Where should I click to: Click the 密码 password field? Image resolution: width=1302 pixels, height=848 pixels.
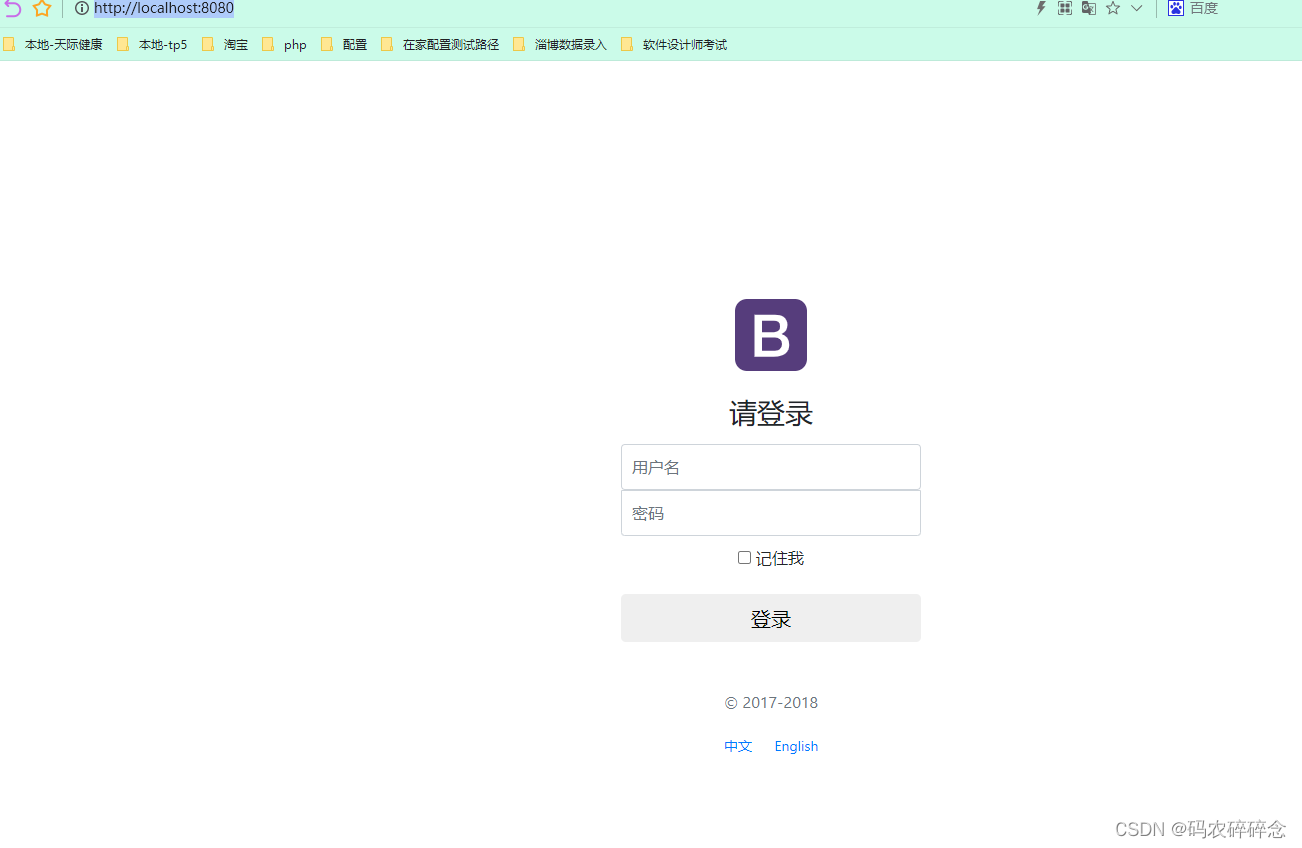pos(771,513)
